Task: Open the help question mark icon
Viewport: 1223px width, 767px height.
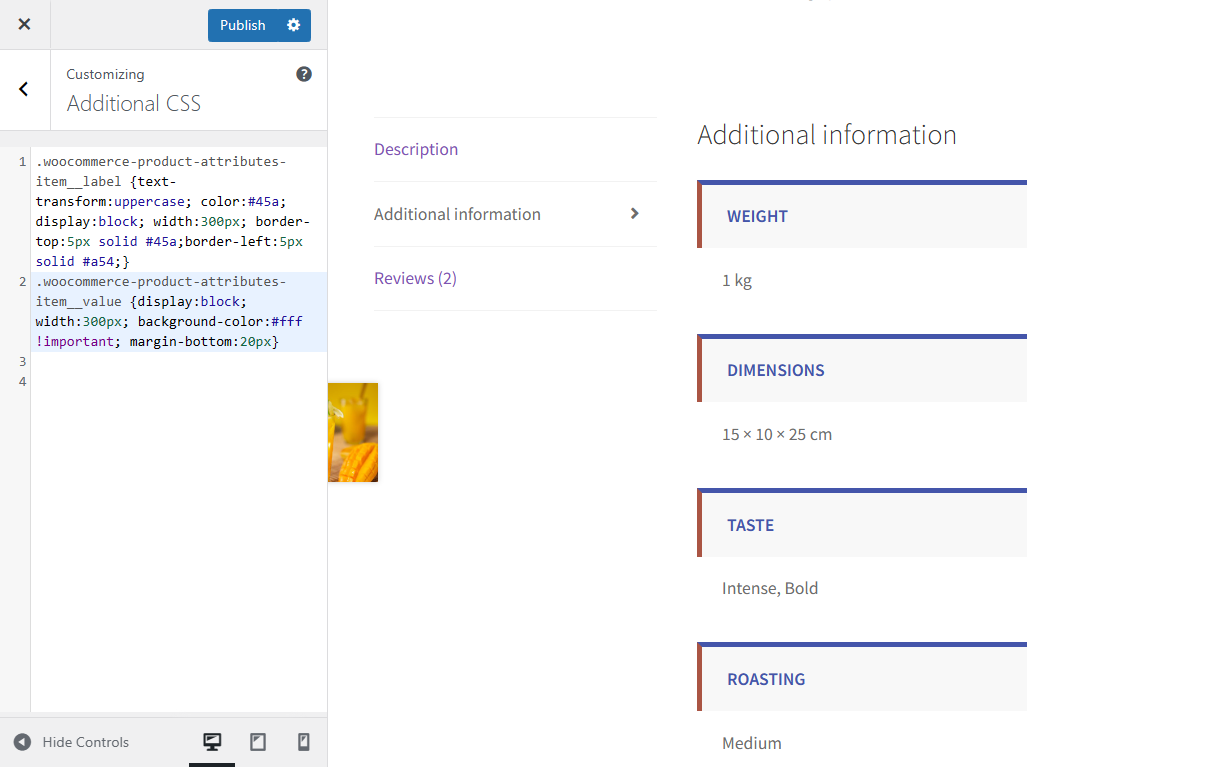Action: (x=304, y=74)
